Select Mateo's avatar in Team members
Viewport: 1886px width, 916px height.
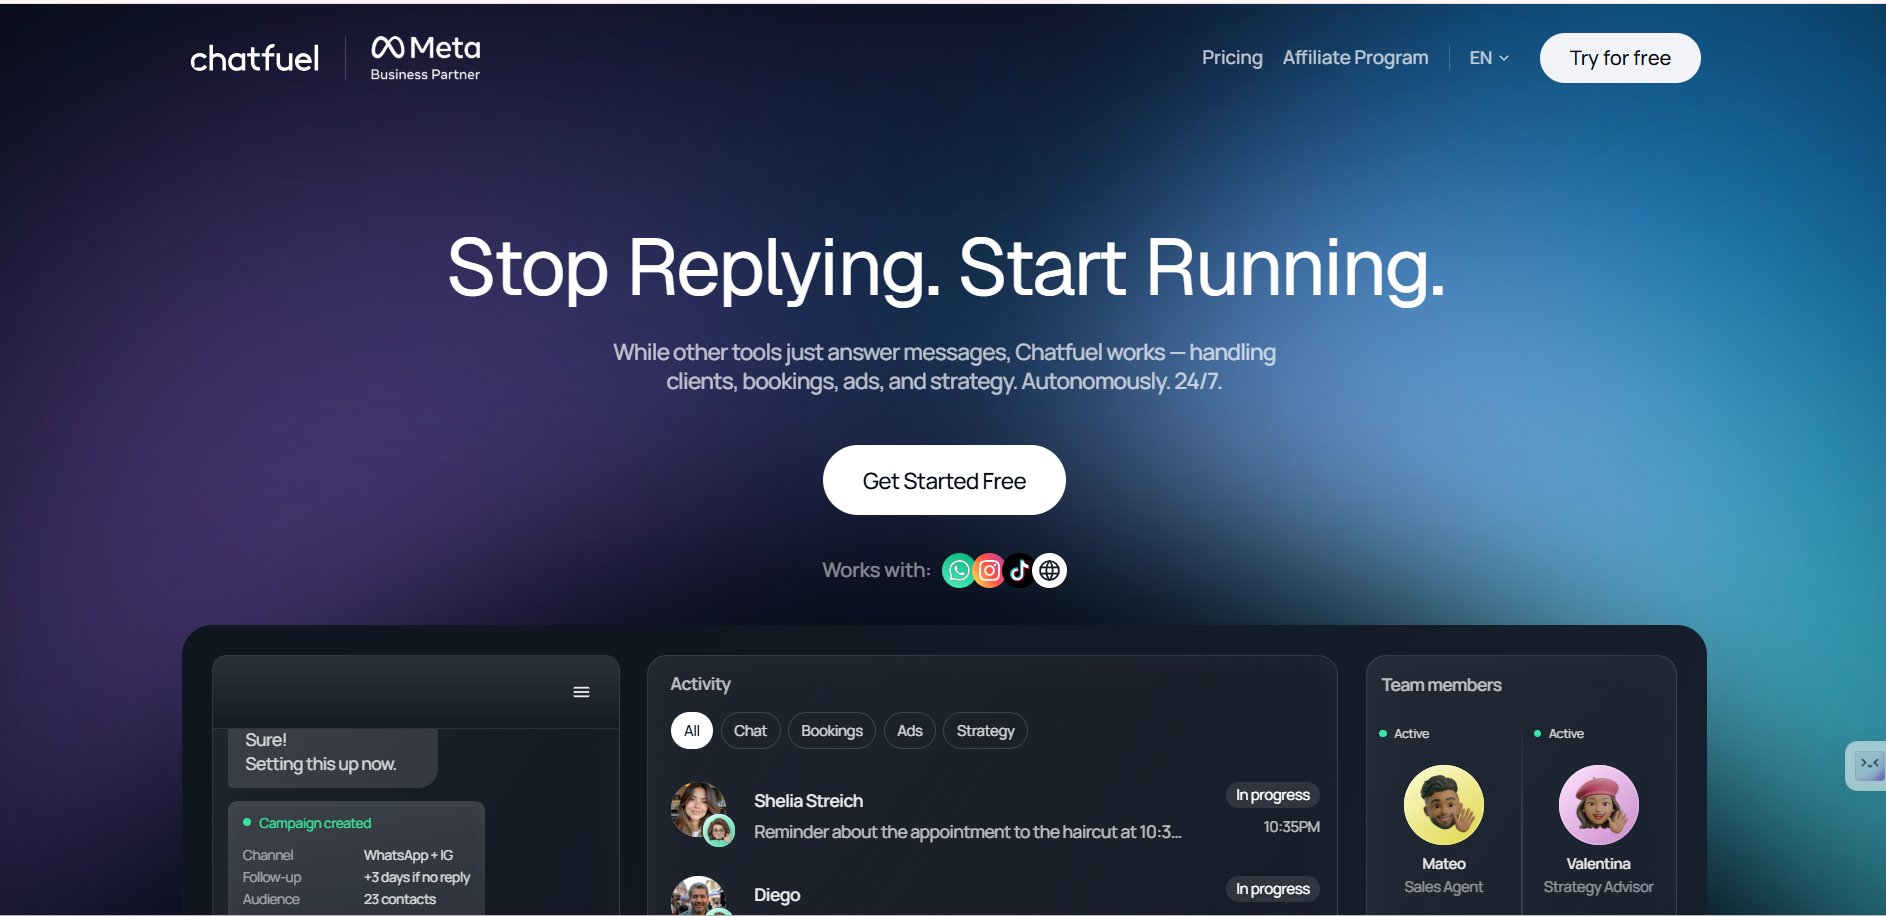(1444, 805)
